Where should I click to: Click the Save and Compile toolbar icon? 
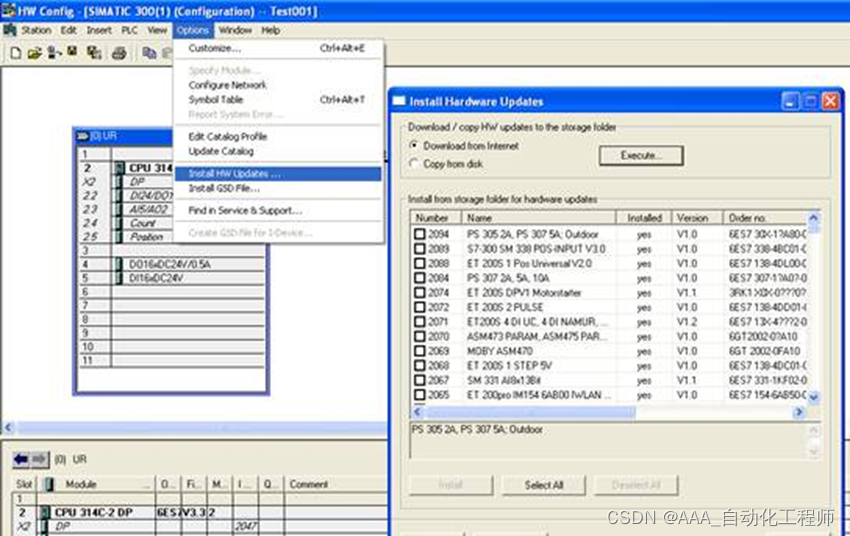click(94, 53)
